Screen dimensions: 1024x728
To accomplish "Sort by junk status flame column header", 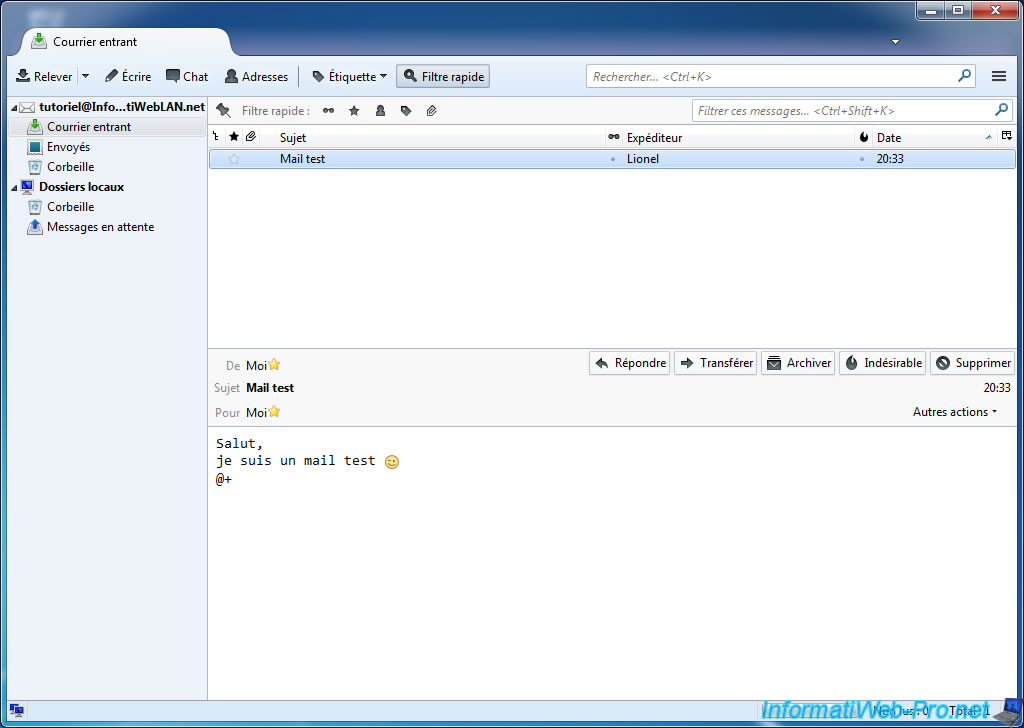I will tap(863, 137).
